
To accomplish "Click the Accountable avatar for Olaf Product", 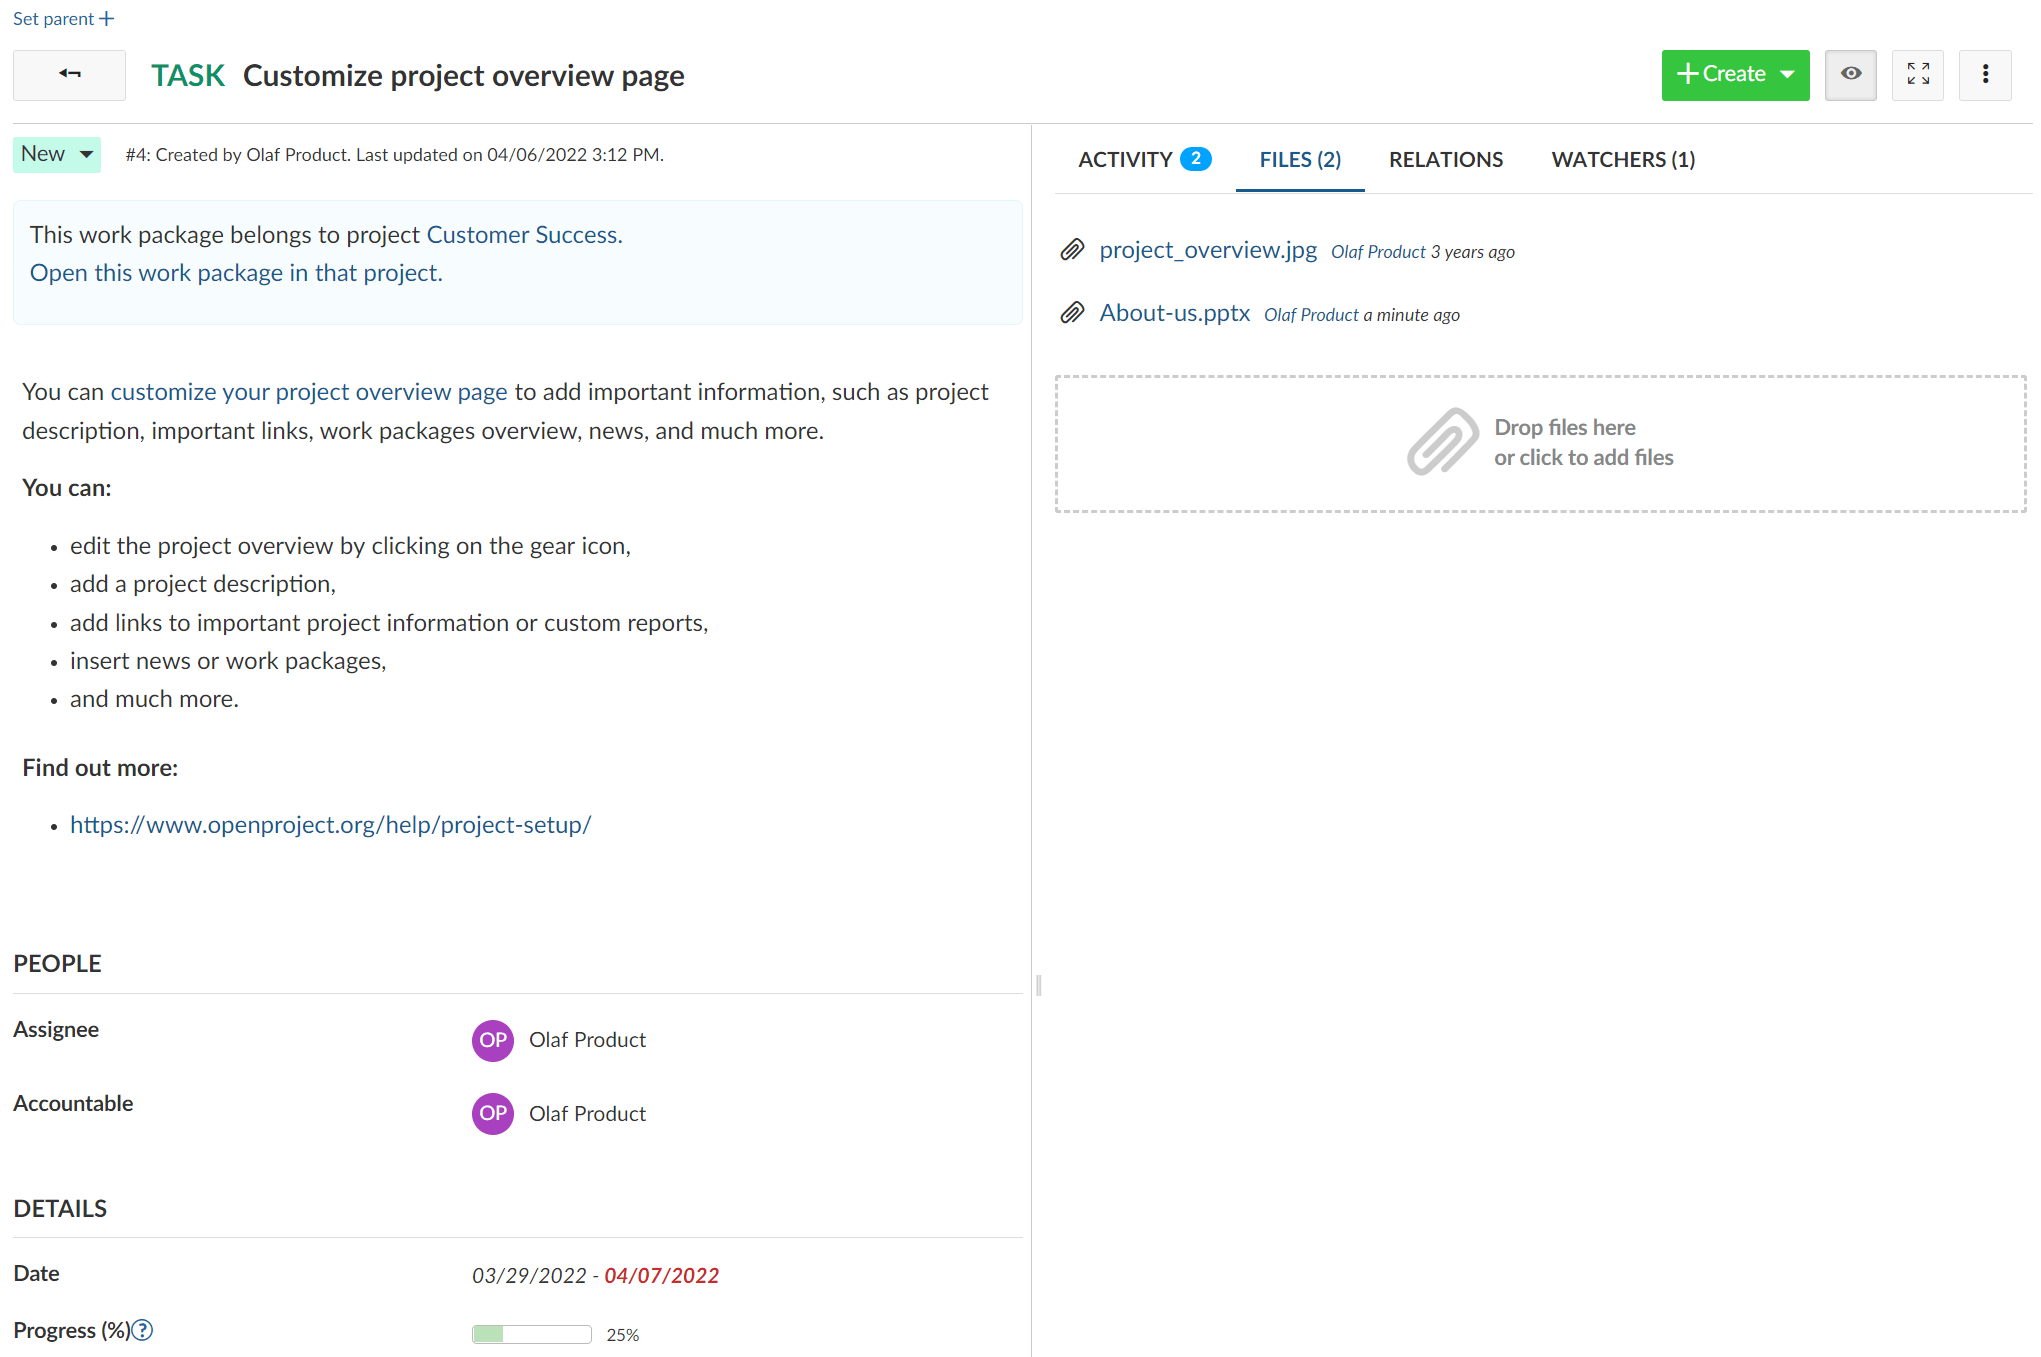I will tap(492, 1113).
